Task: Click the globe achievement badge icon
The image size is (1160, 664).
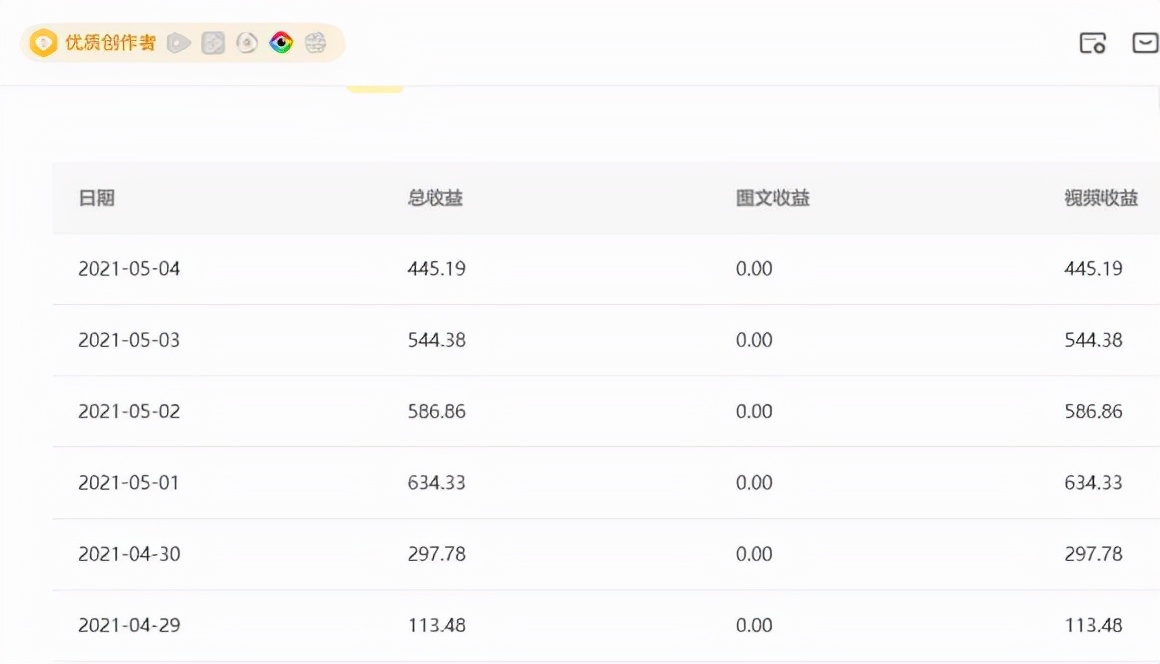Action: [315, 43]
